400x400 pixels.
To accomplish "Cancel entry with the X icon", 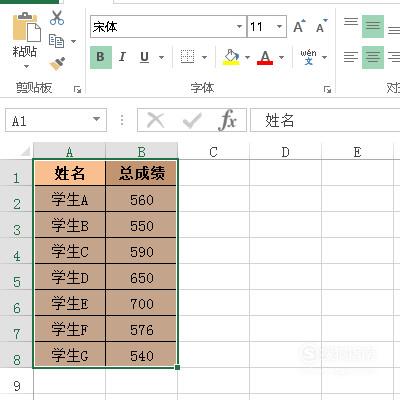I will 156,120.
